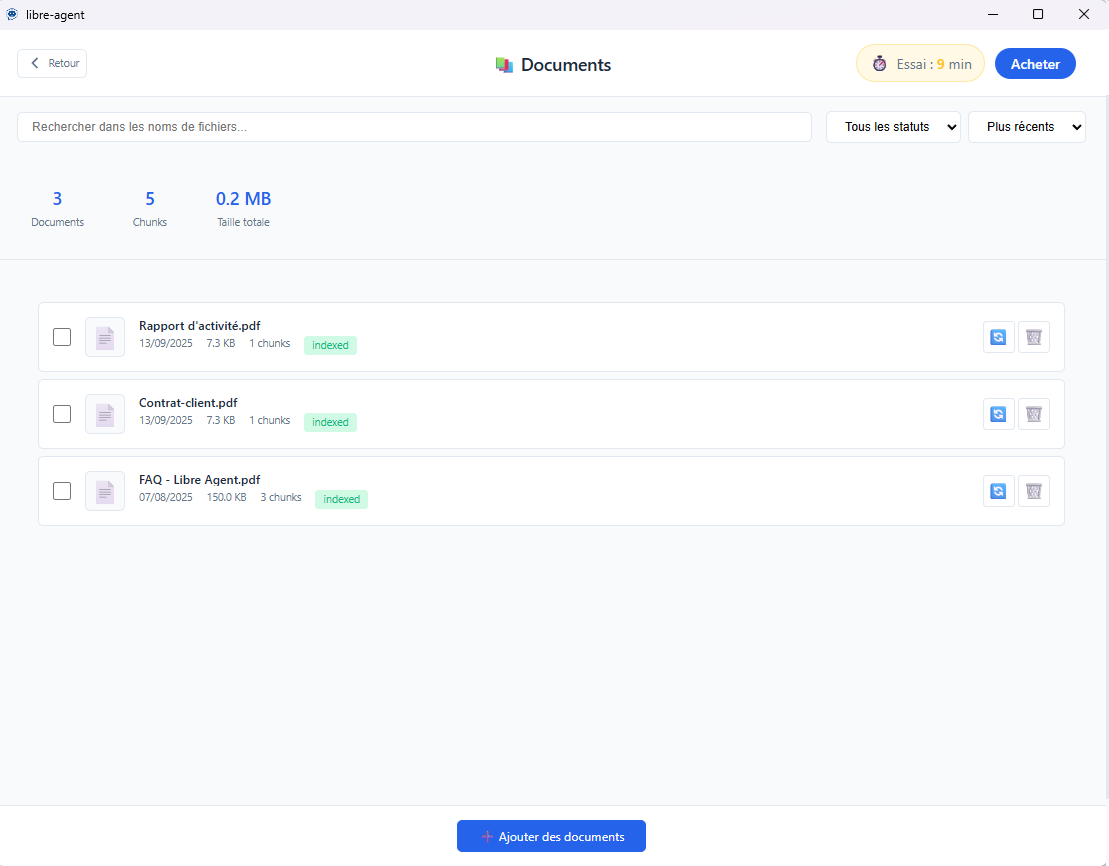Reindex the FAQ - Libre Agent.pdf document
Viewport: 1109px width, 866px height.
[998, 491]
